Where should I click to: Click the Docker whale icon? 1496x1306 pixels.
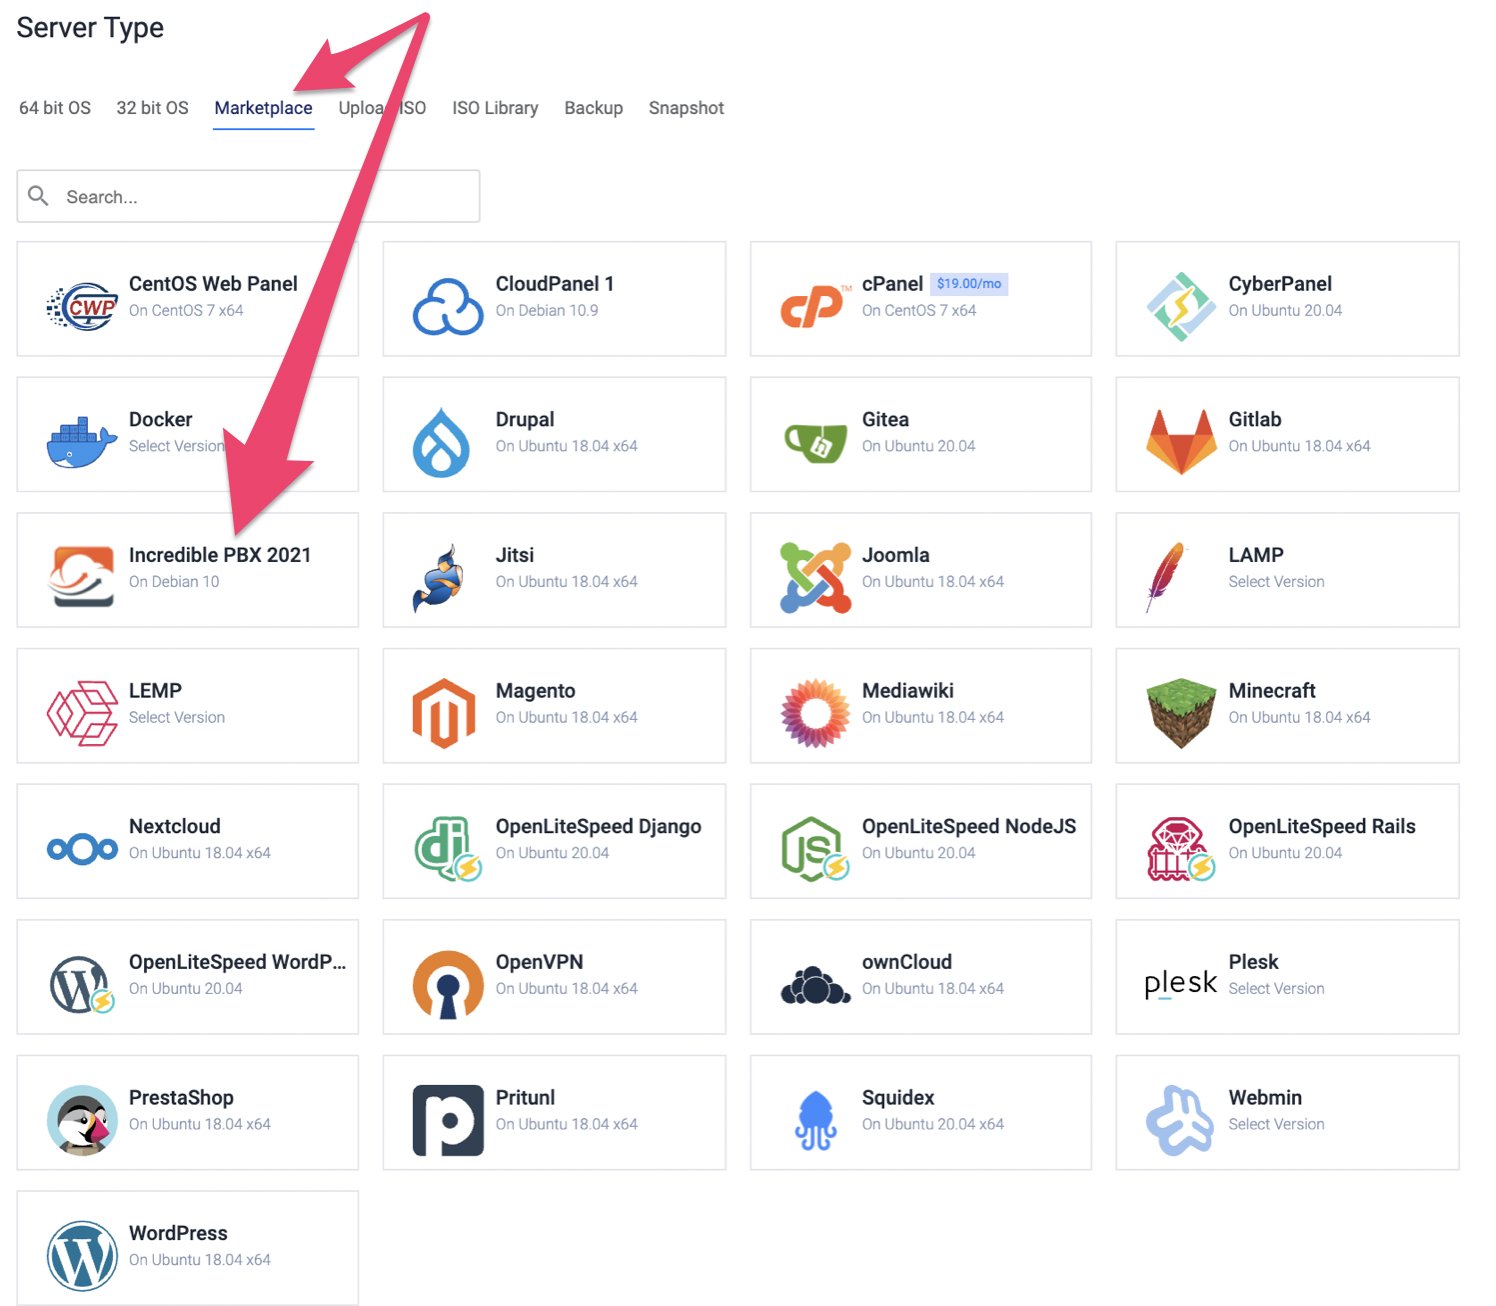click(x=82, y=443)
